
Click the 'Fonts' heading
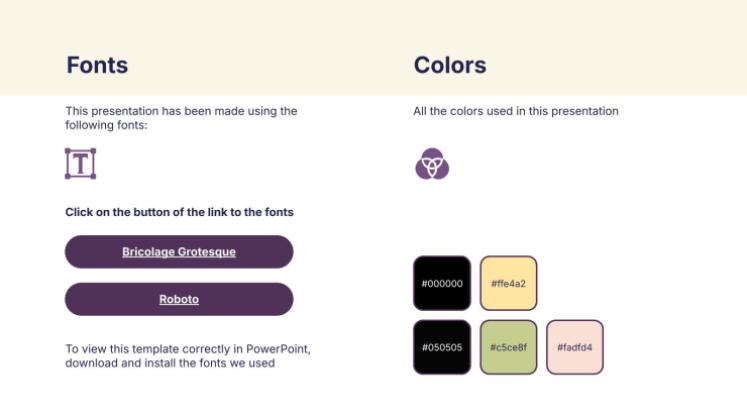click(97, 66)
